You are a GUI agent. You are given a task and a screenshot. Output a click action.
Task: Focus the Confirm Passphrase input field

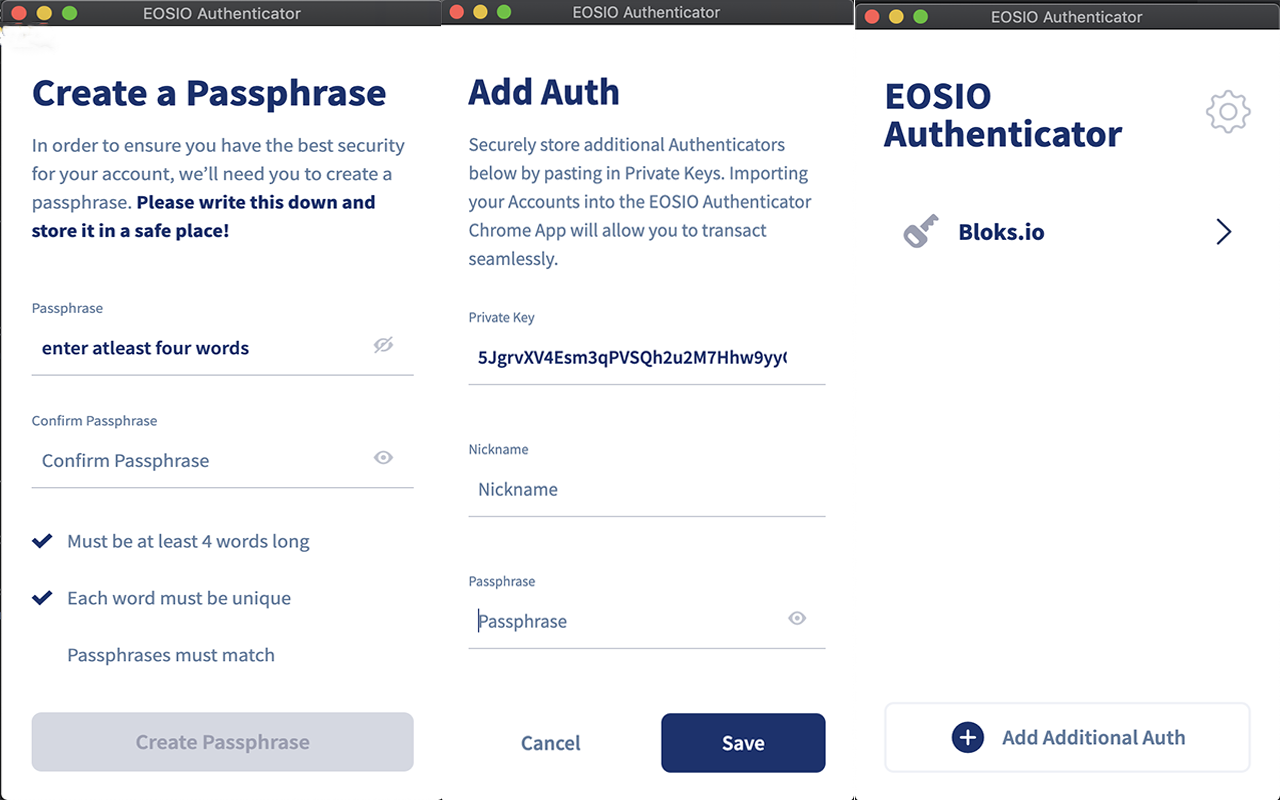[222, 461]
